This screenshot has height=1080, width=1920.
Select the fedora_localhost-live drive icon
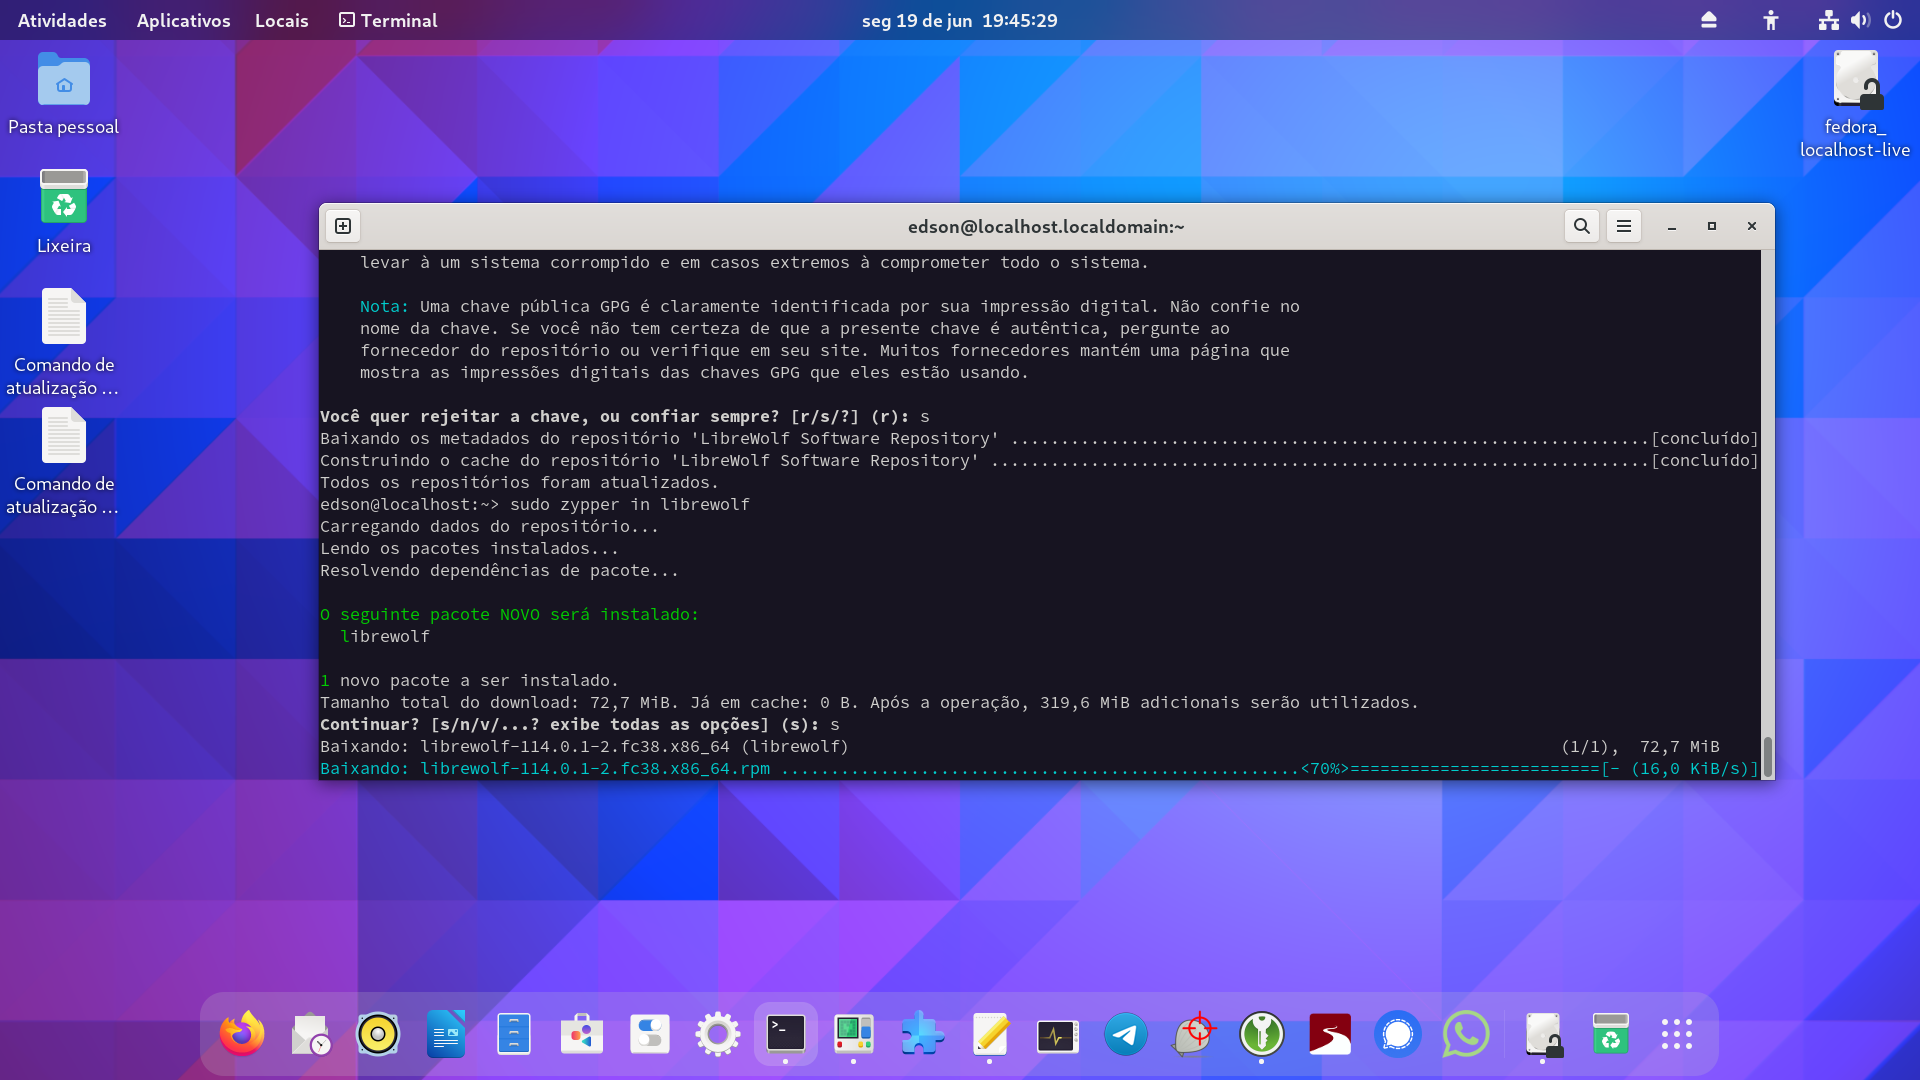(1855, 105)
